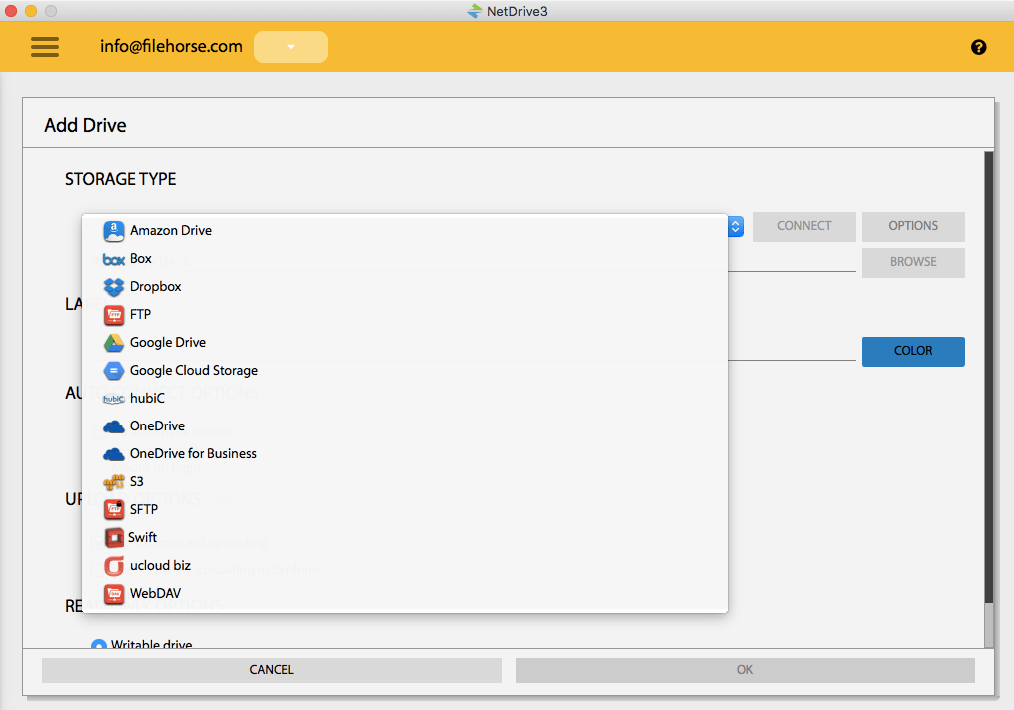1014x710 pixels.
Task: Click the OneDrive cloud icon
Action: [x=114, y=426]
